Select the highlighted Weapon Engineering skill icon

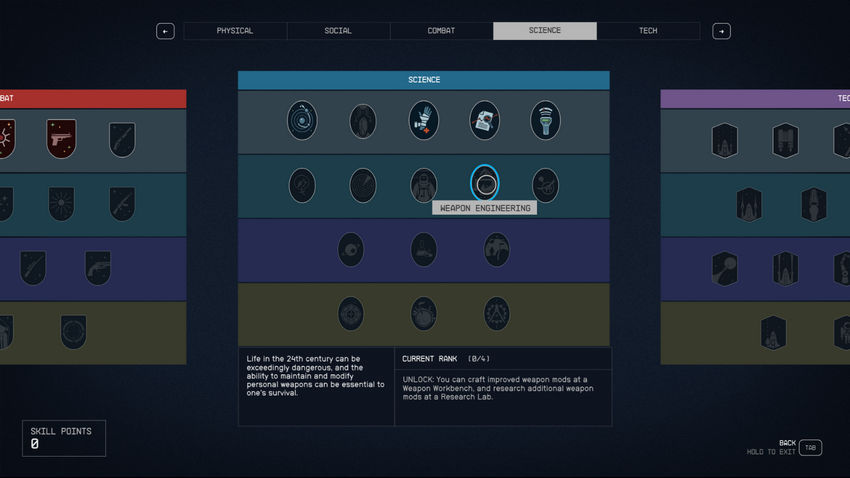(484, 184)
